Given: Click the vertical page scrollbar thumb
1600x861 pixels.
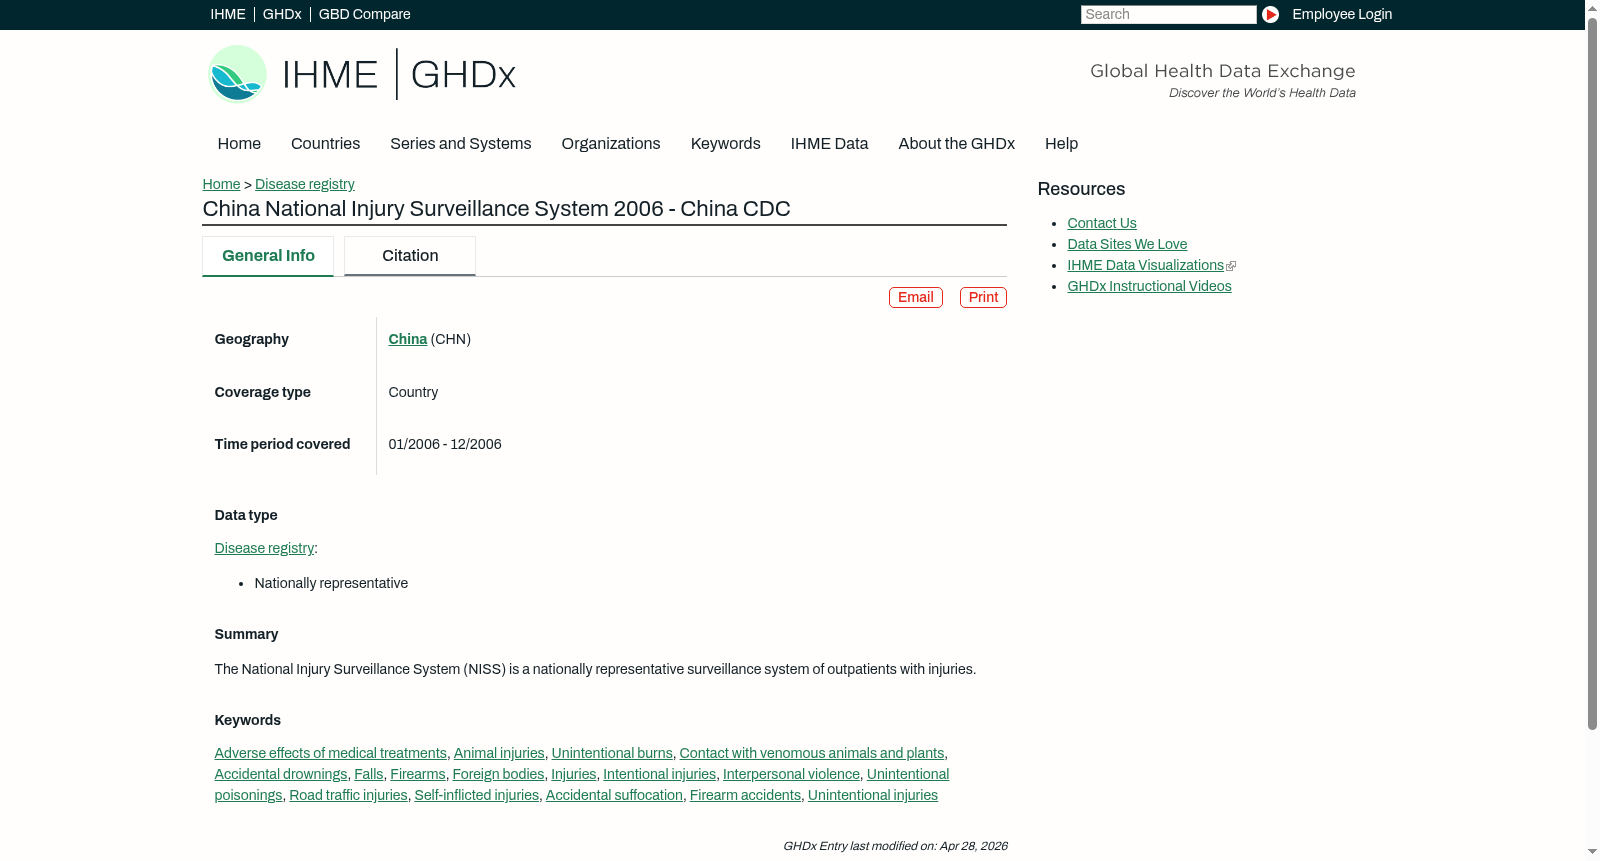Looking at the screenshot, I should [x=1592, y=373].
